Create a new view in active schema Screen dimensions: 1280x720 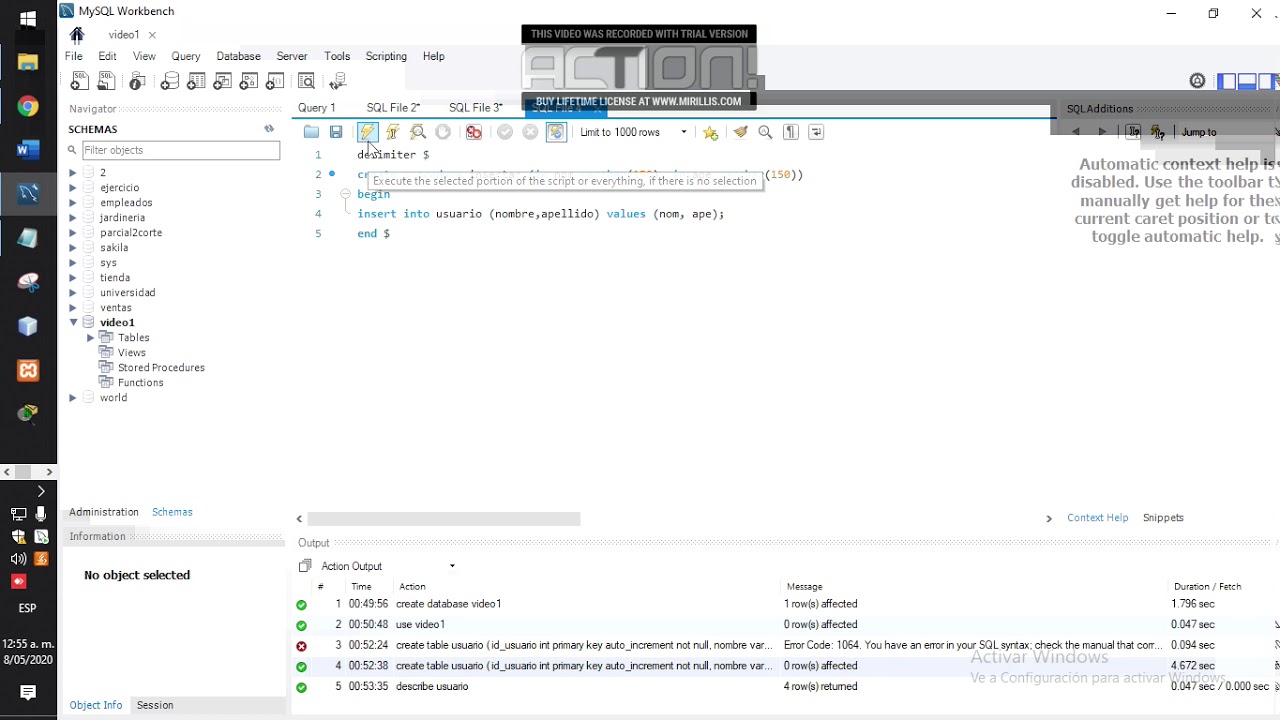222,81
